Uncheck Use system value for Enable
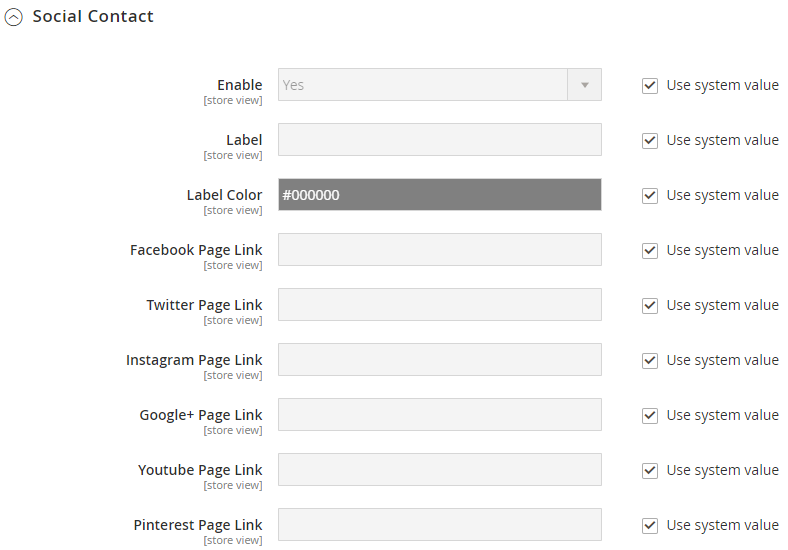 click(x=650, y=85)
